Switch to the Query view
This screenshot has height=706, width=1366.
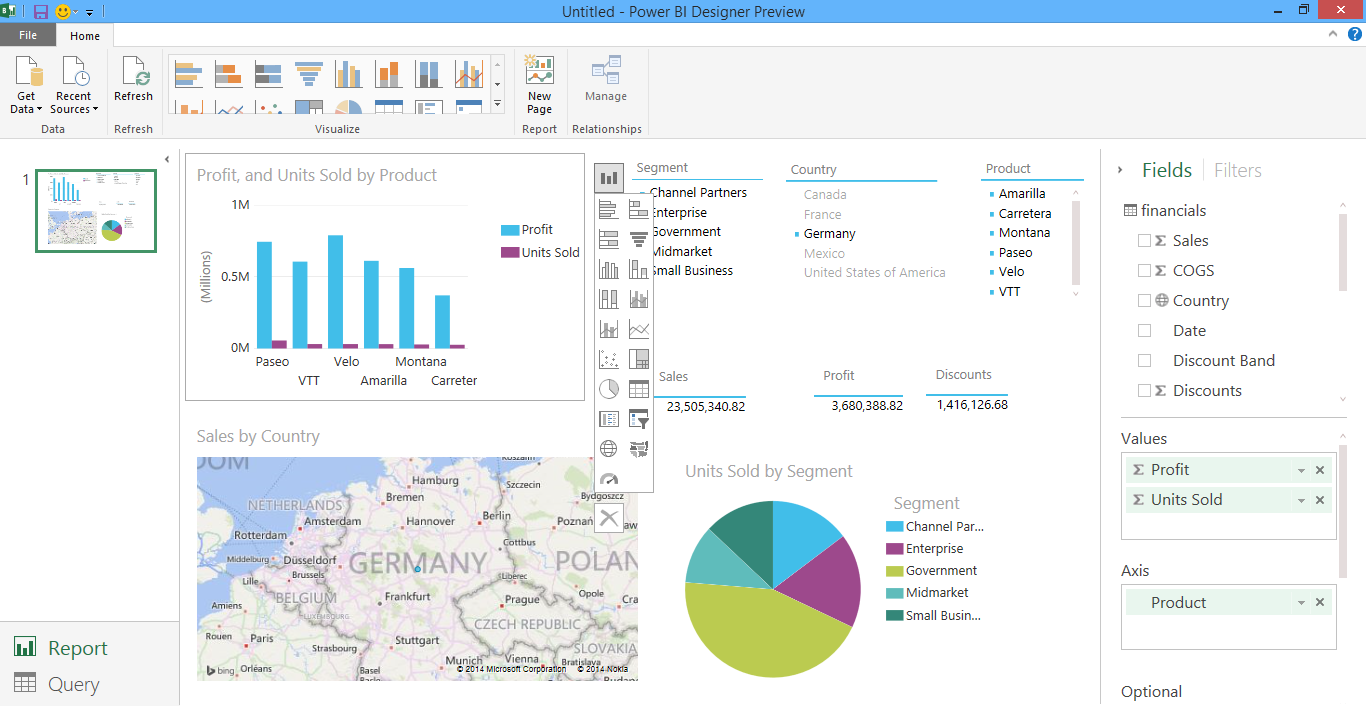click(x=73, y=684)
